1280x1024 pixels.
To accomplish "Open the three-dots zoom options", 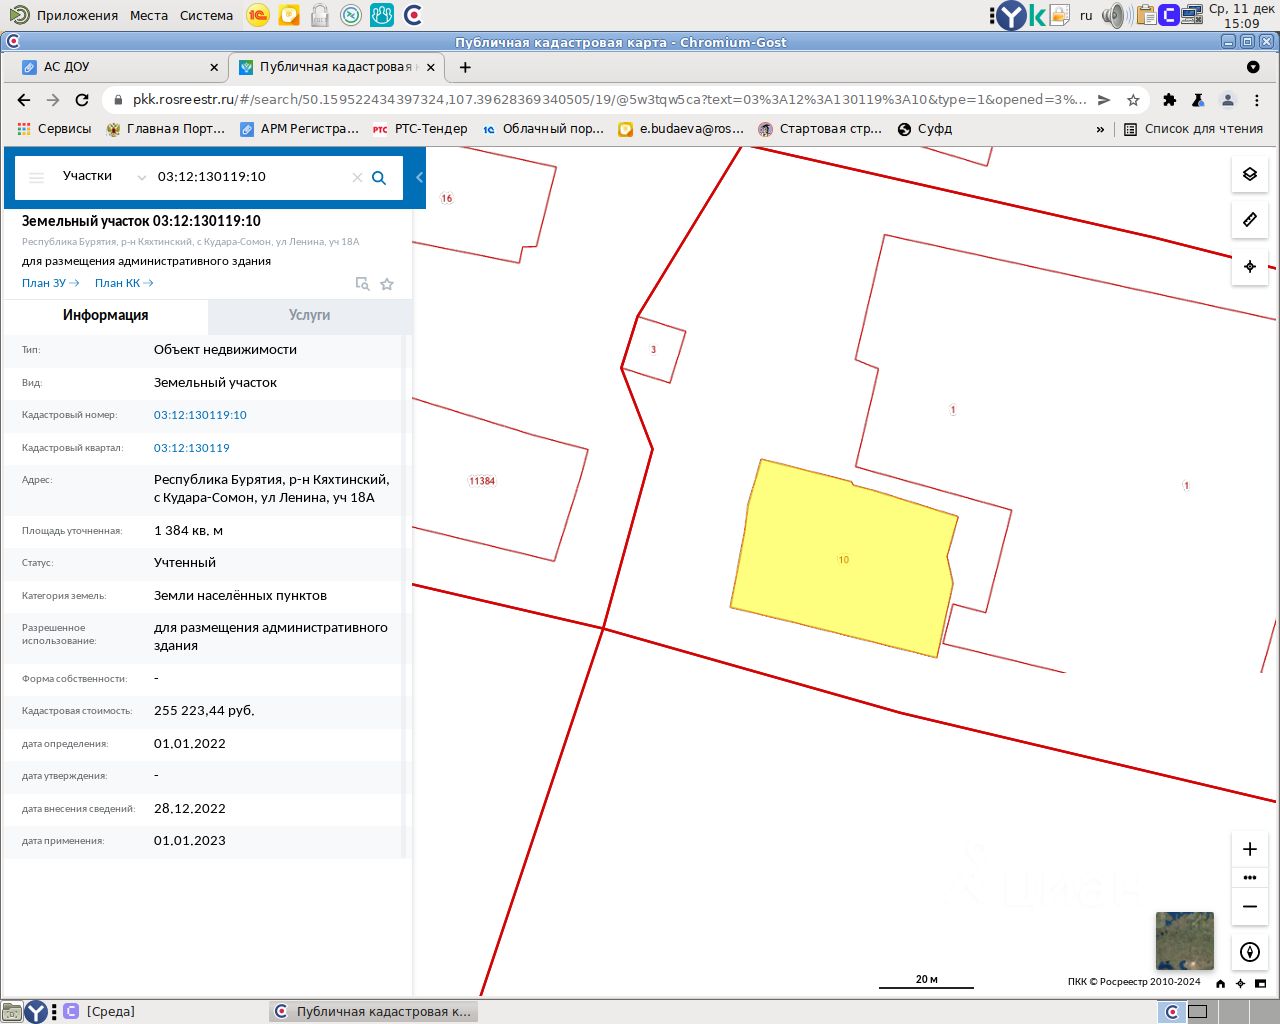I will pyautogui.click(x=1250, y=878).
